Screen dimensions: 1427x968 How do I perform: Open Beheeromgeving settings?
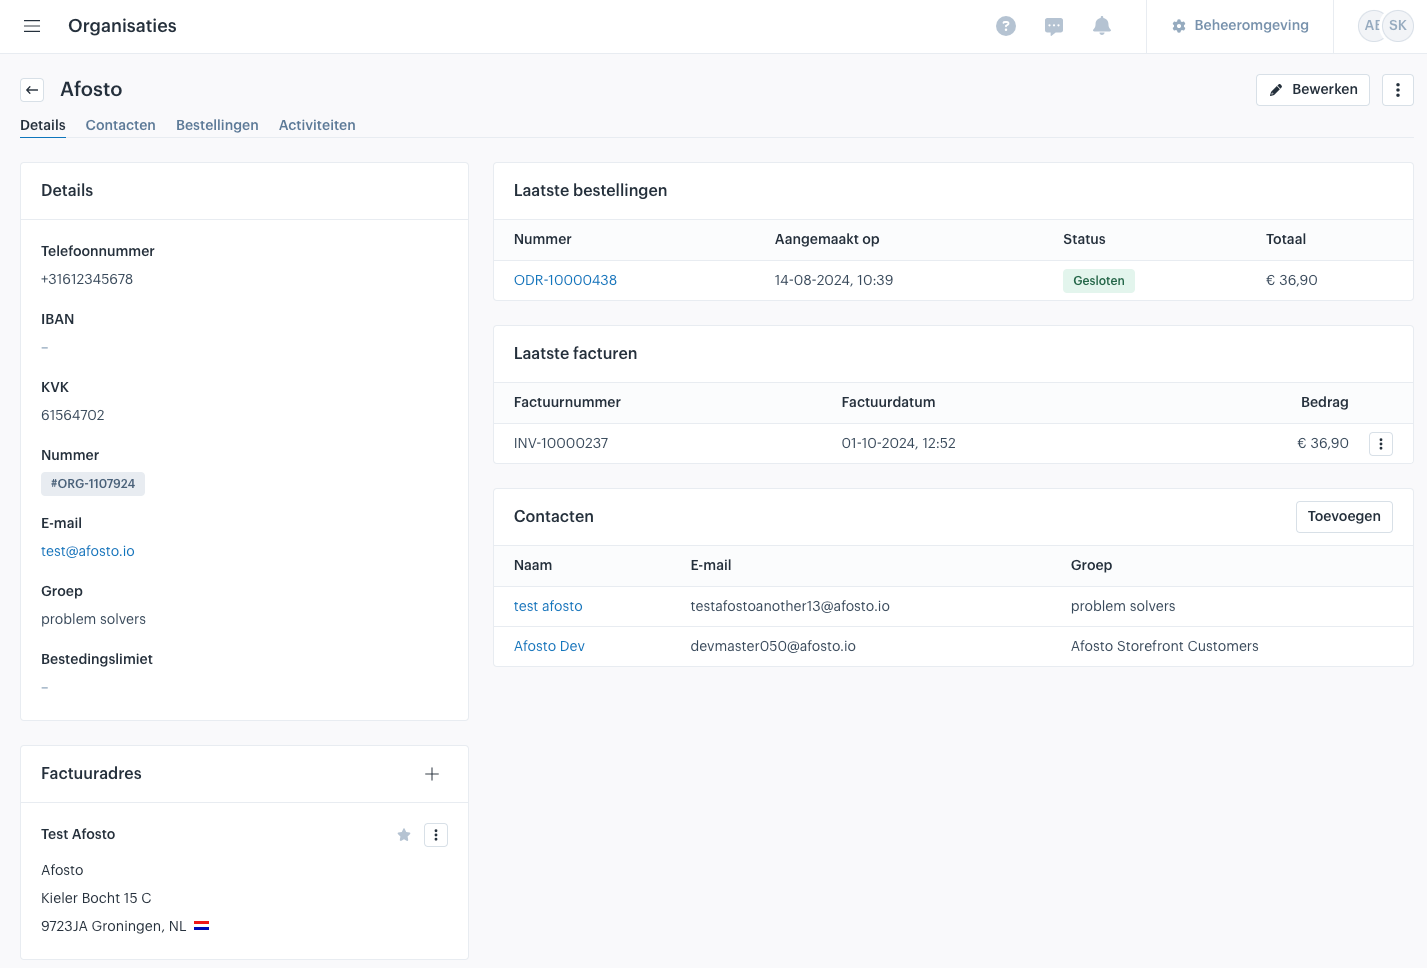1240,26
